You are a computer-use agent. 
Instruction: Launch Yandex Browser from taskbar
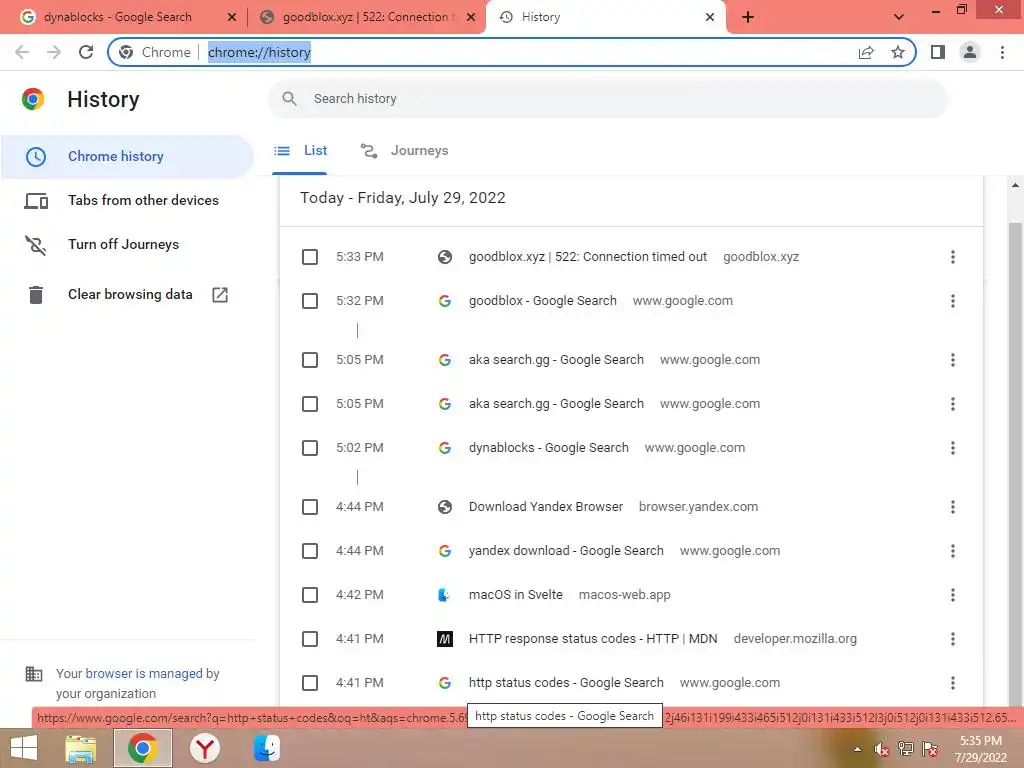tap(205, 748)
